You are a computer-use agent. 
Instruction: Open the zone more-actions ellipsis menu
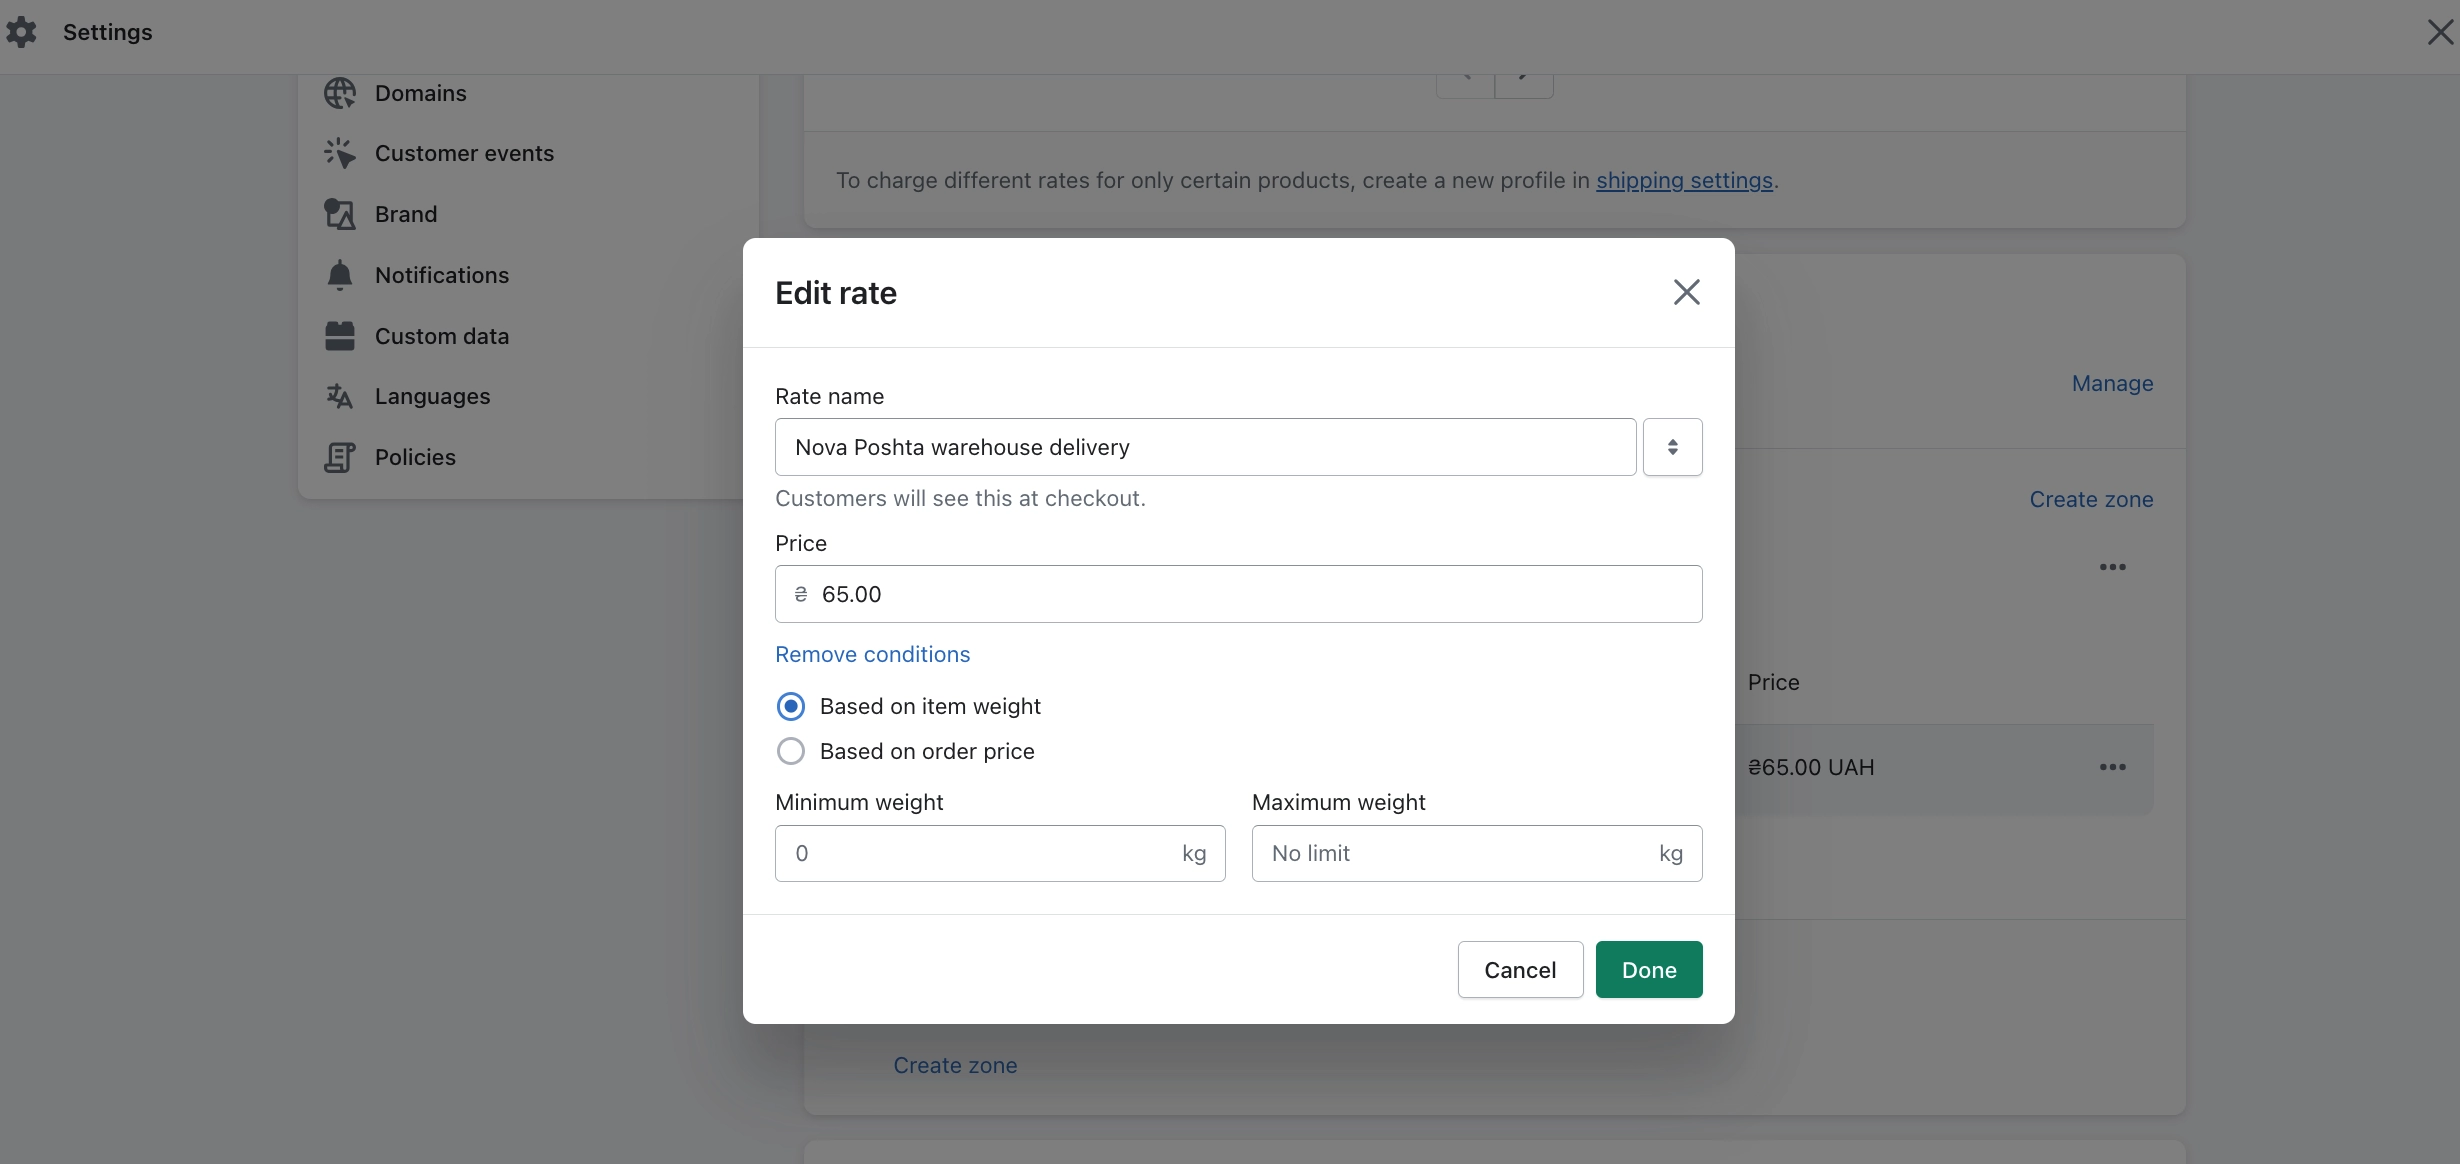point(2113,567)
